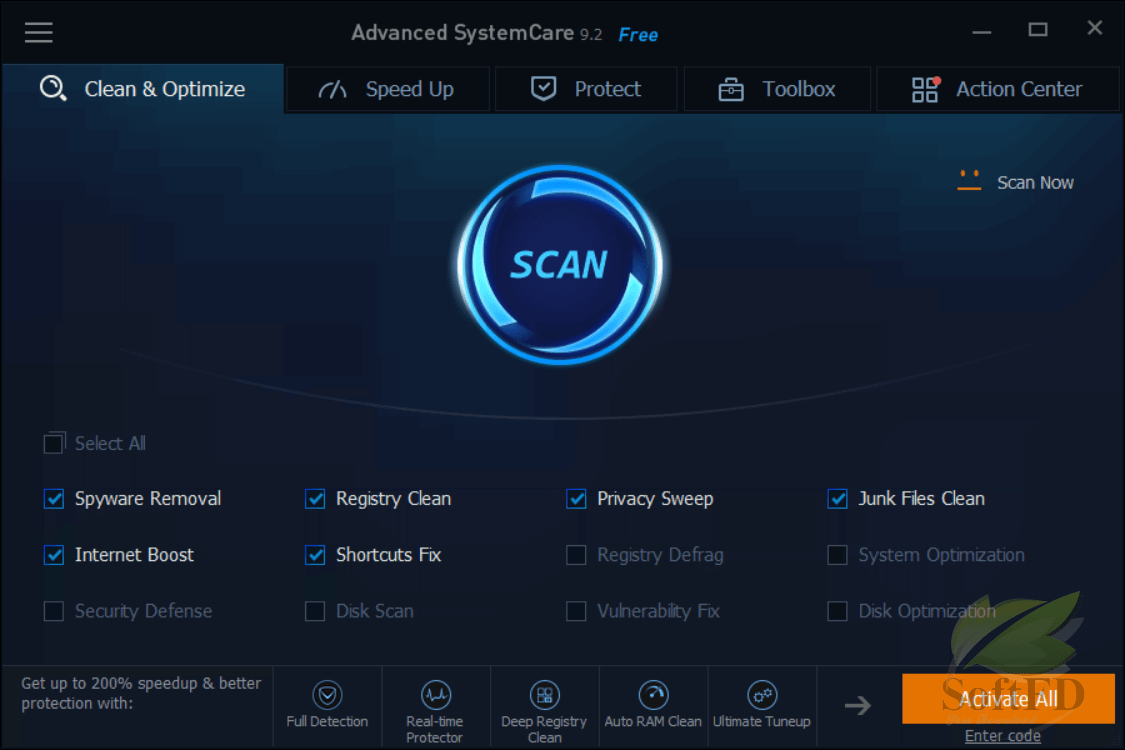Click the Spyware Removal label
Screen dimensions: 1125x750
tap(148, 499)
